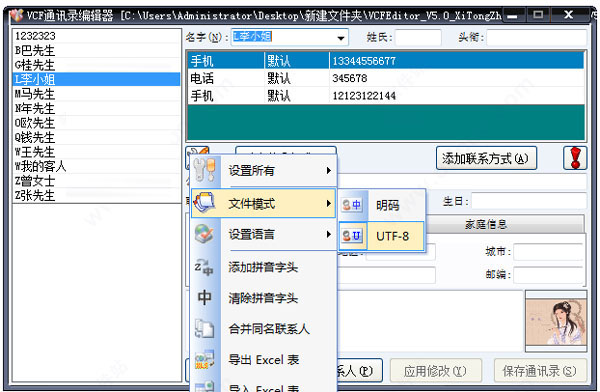The image size is (600, 392).
Task: Click the globe icon beside 设置语言
Action: pos(204,234)
